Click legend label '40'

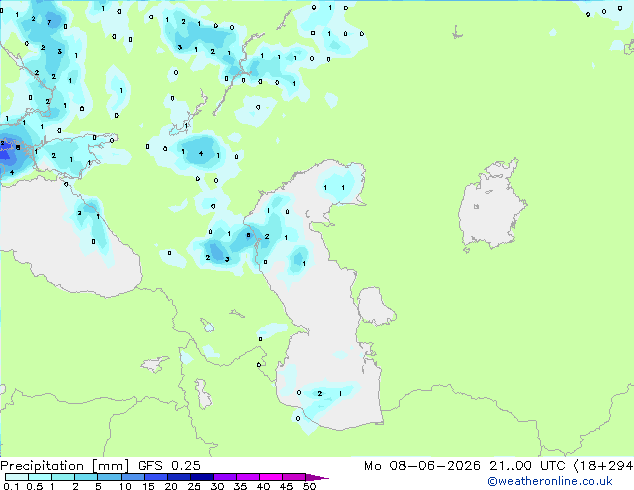[x=263, y=486]
